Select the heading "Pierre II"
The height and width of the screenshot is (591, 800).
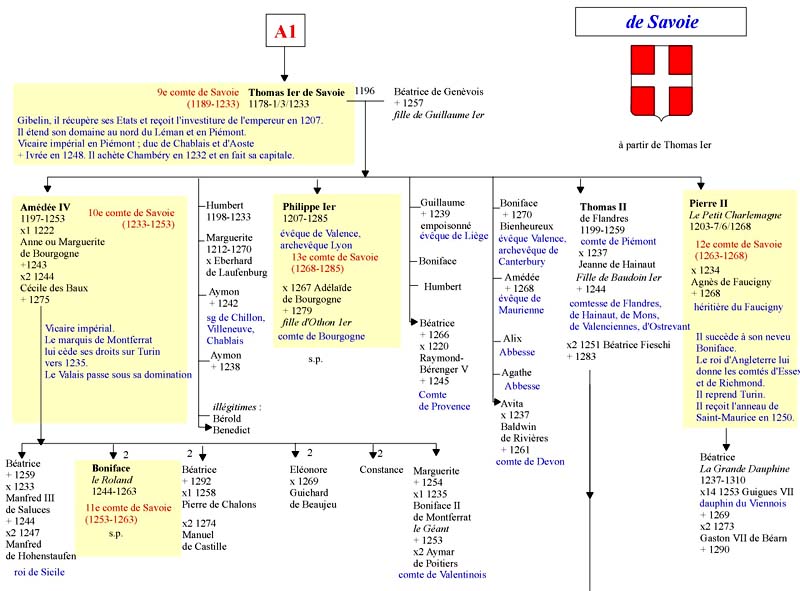[x=709, y=203]
